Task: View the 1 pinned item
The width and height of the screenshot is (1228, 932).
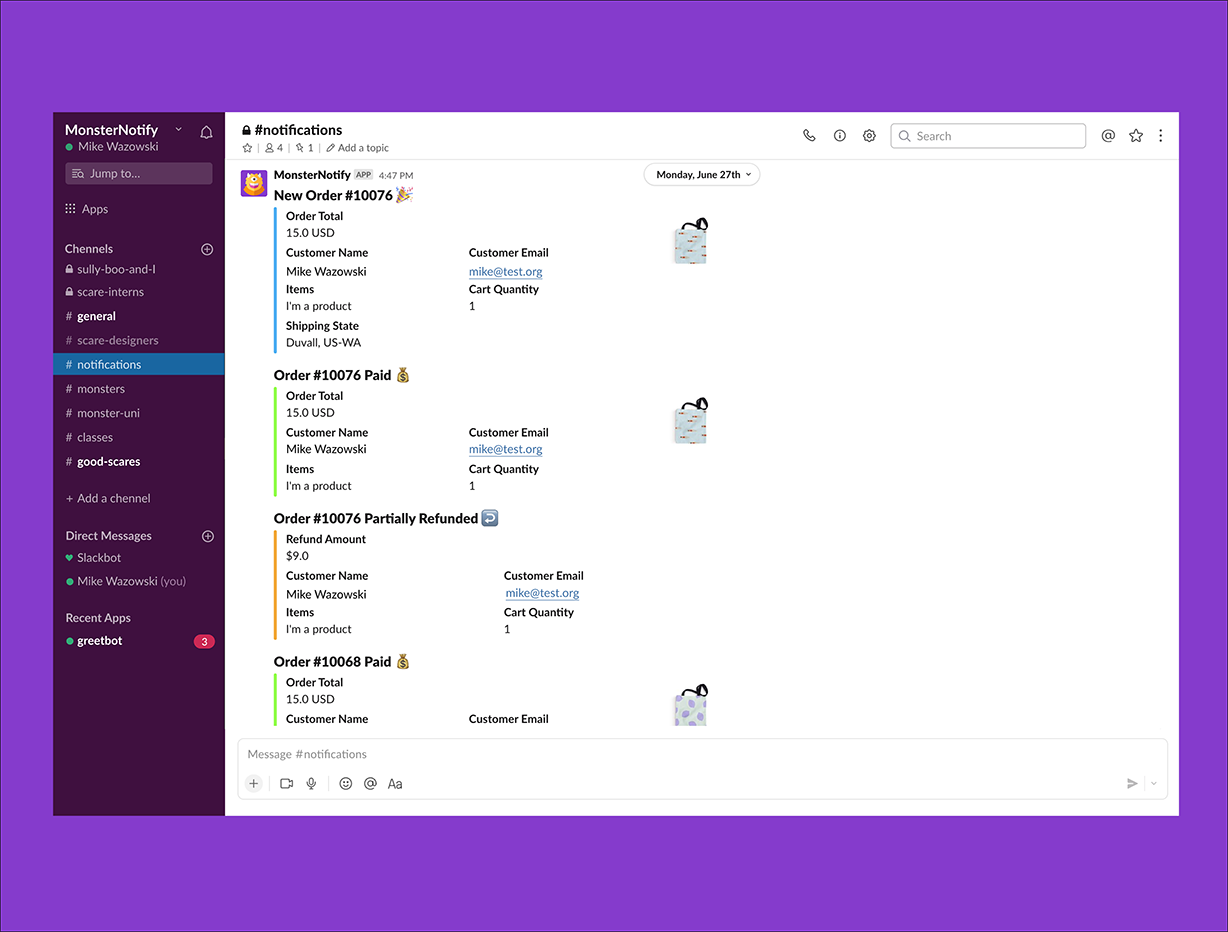Action: (x=305, y=148)
